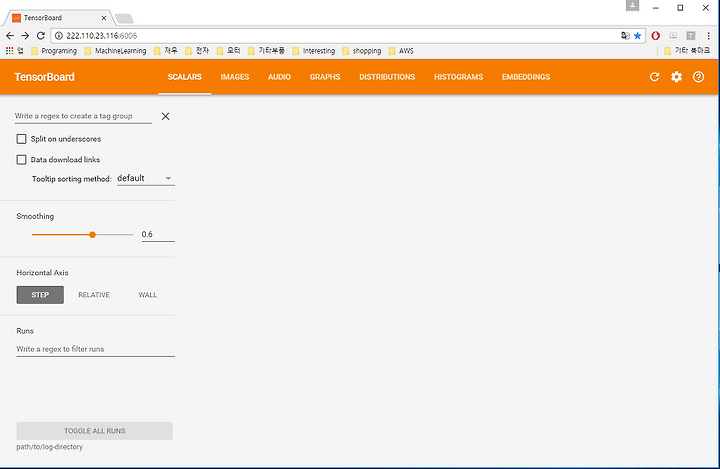Focus the filter runs regex input
The width and height of the screenshot is (720, 469).
point(96,349)
